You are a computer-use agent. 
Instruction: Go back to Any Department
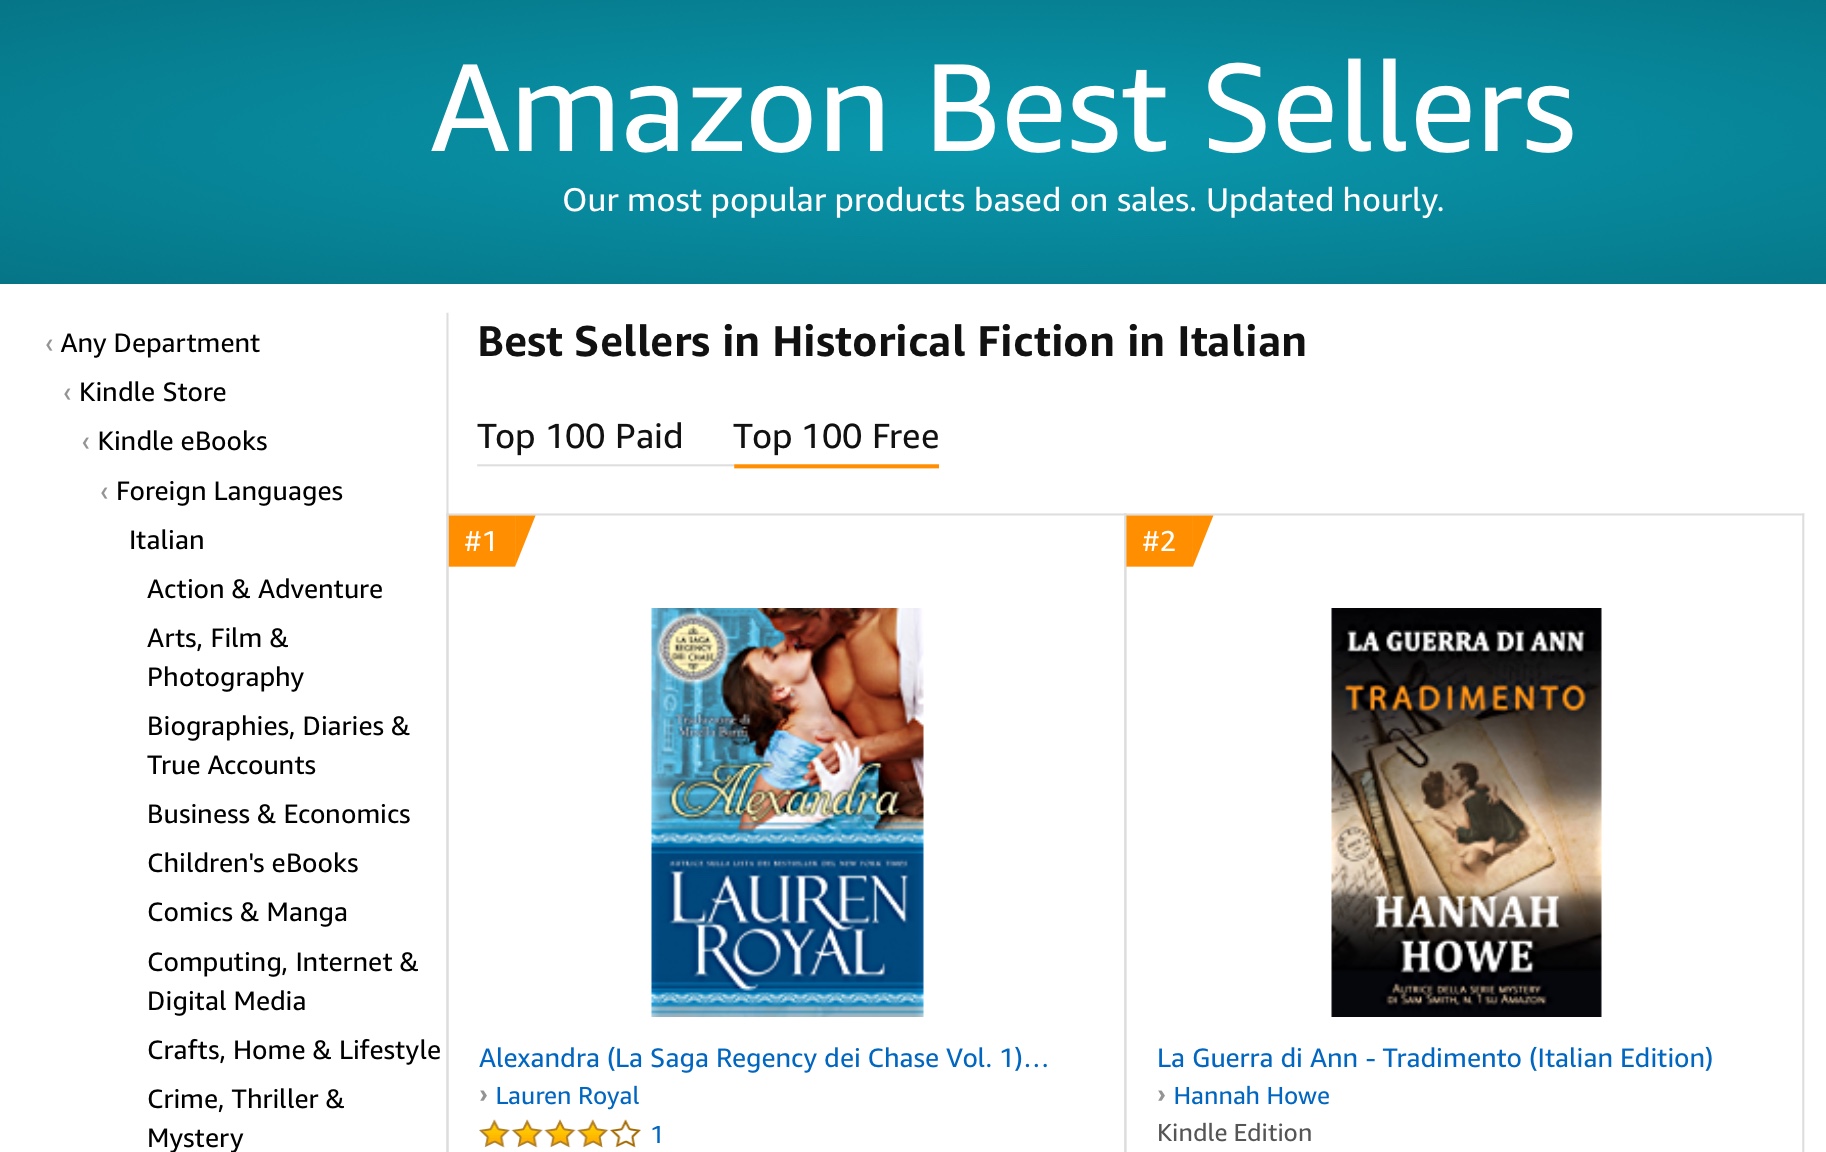pos(160,343)
